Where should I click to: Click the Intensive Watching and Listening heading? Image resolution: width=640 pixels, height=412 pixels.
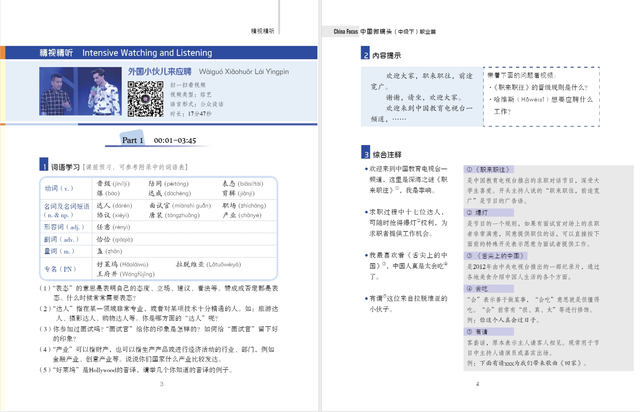[x=152, y=48]
